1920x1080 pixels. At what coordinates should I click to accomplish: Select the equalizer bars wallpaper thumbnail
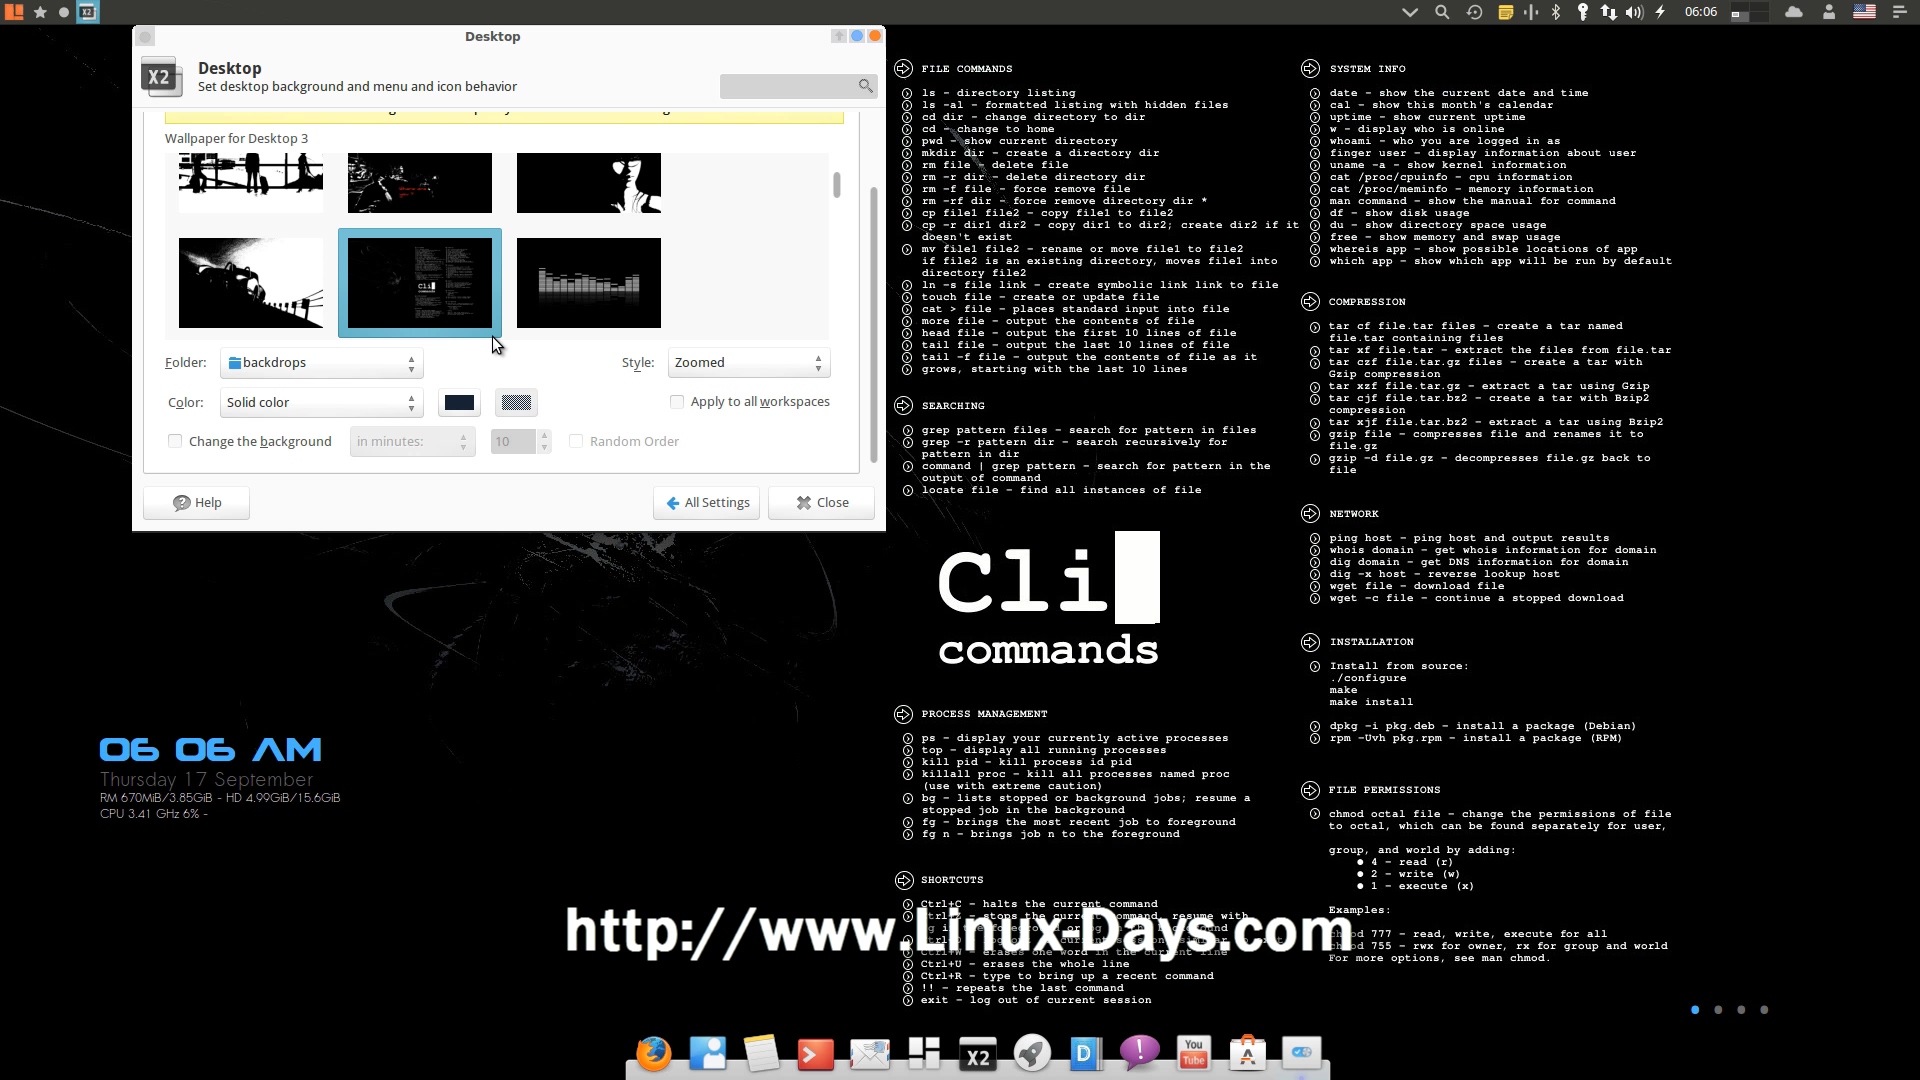click(x=589, y=283)
